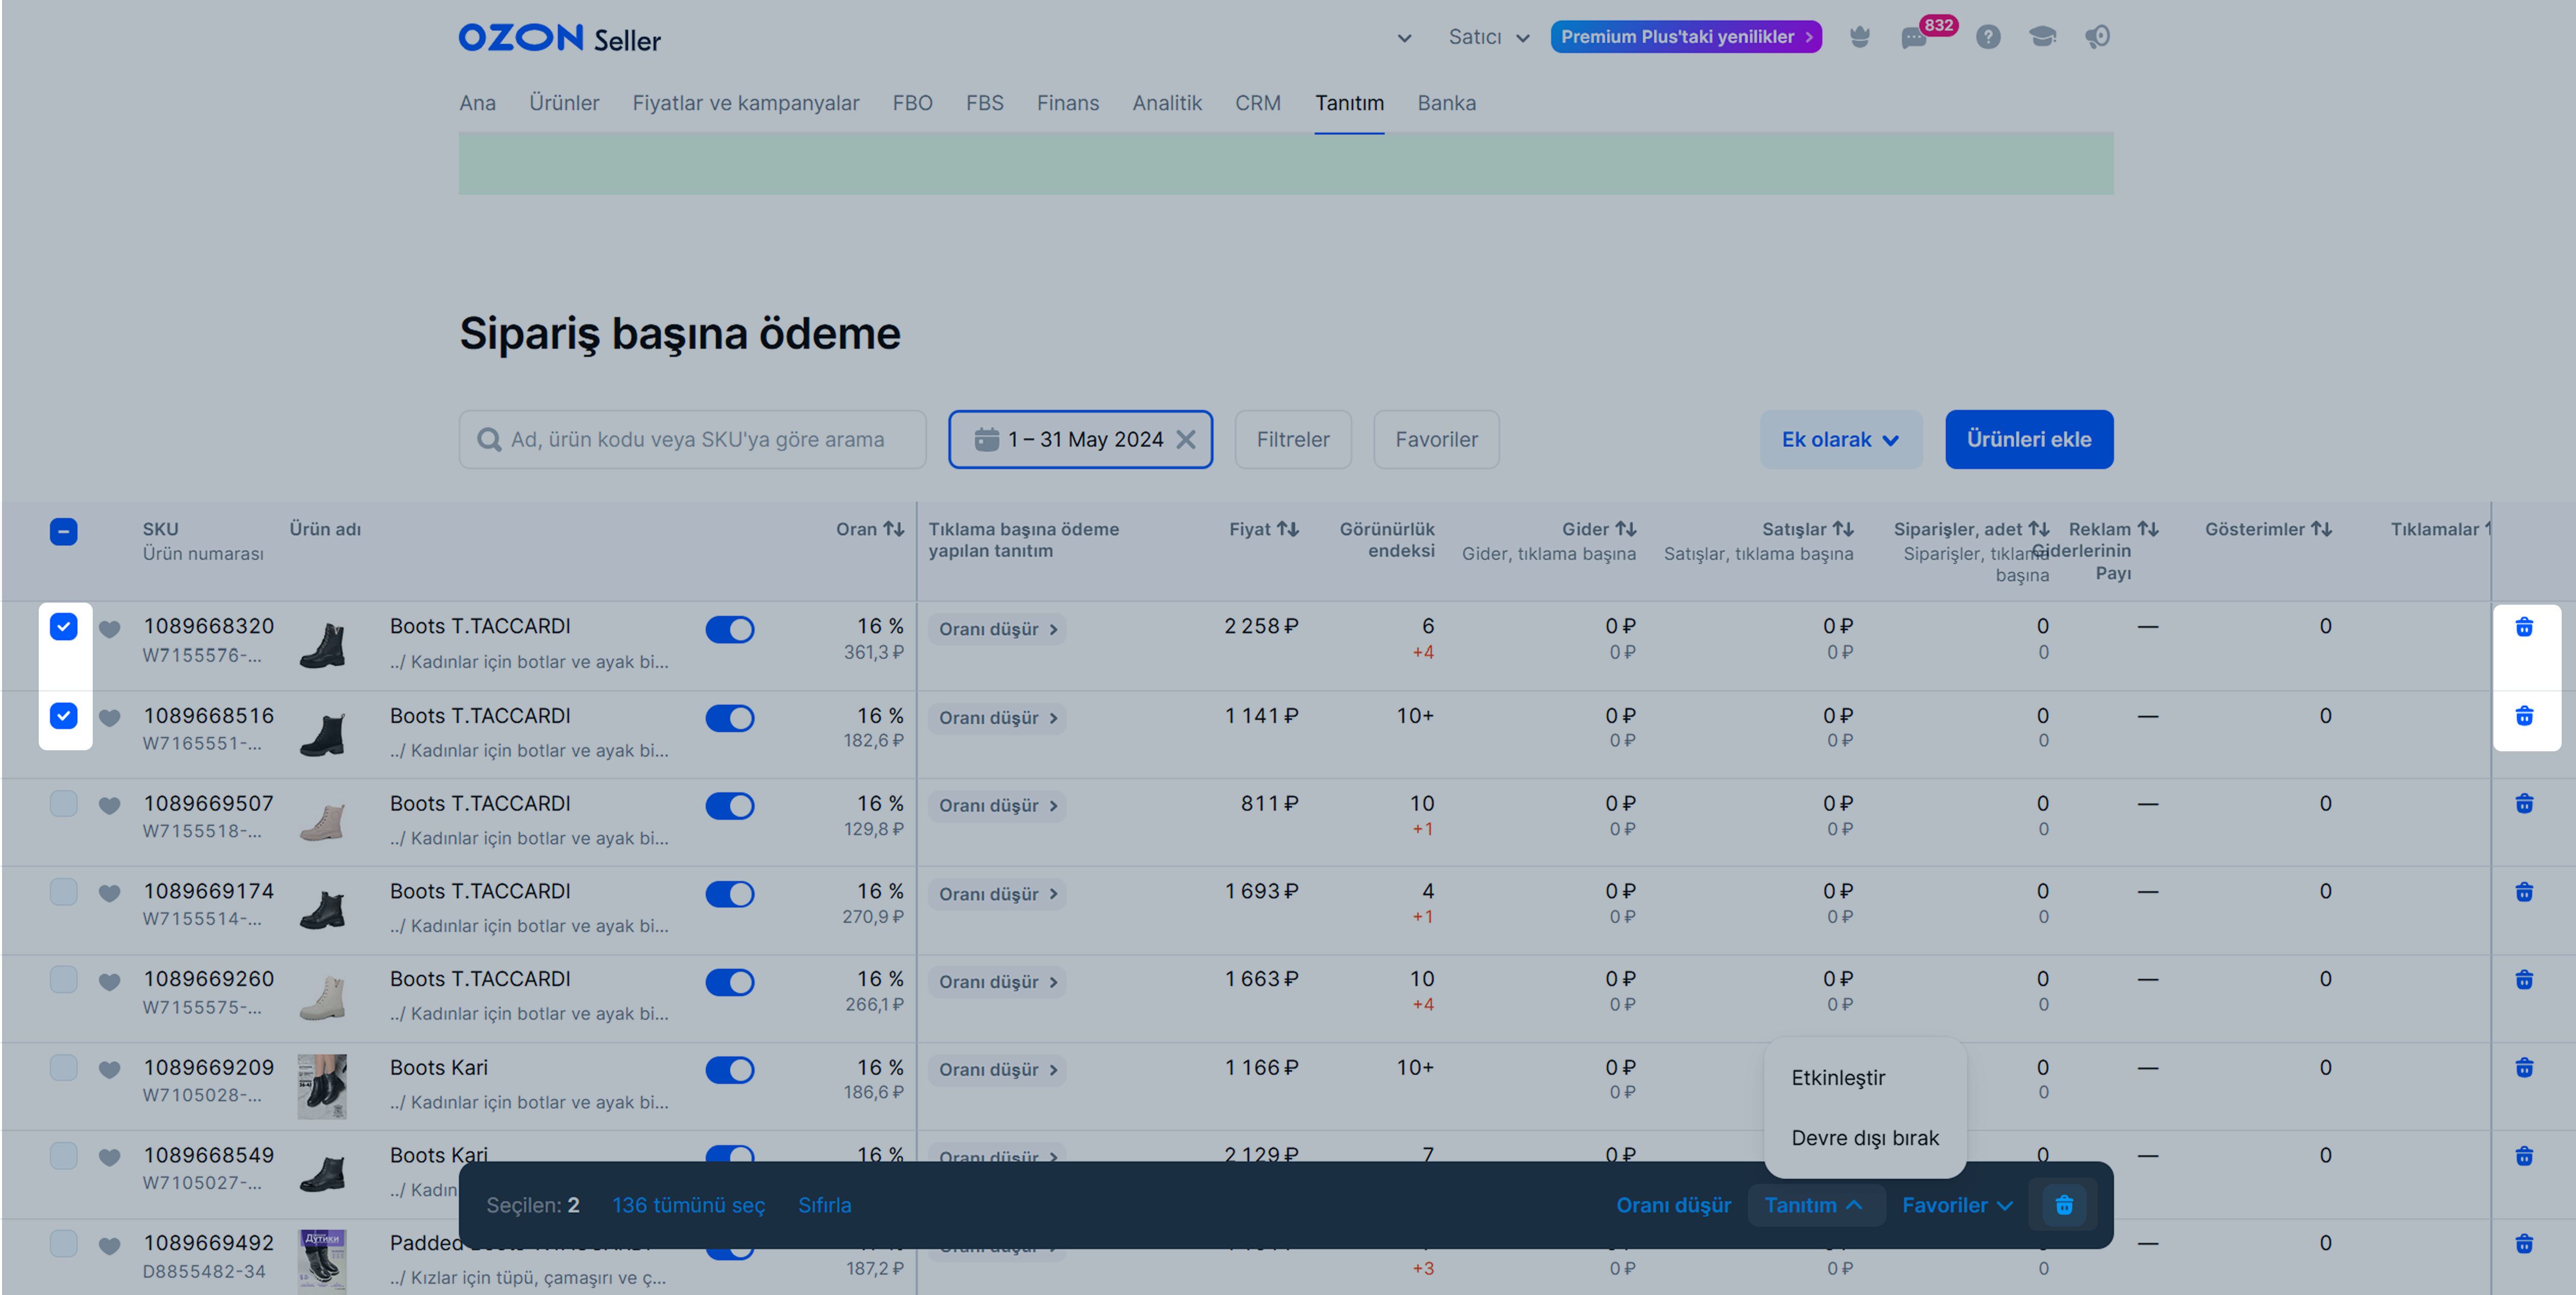This screenshot has width=2576, height=1295.
Task: Favorite heart for SKU 1089668320
Action: pos(110,629)
